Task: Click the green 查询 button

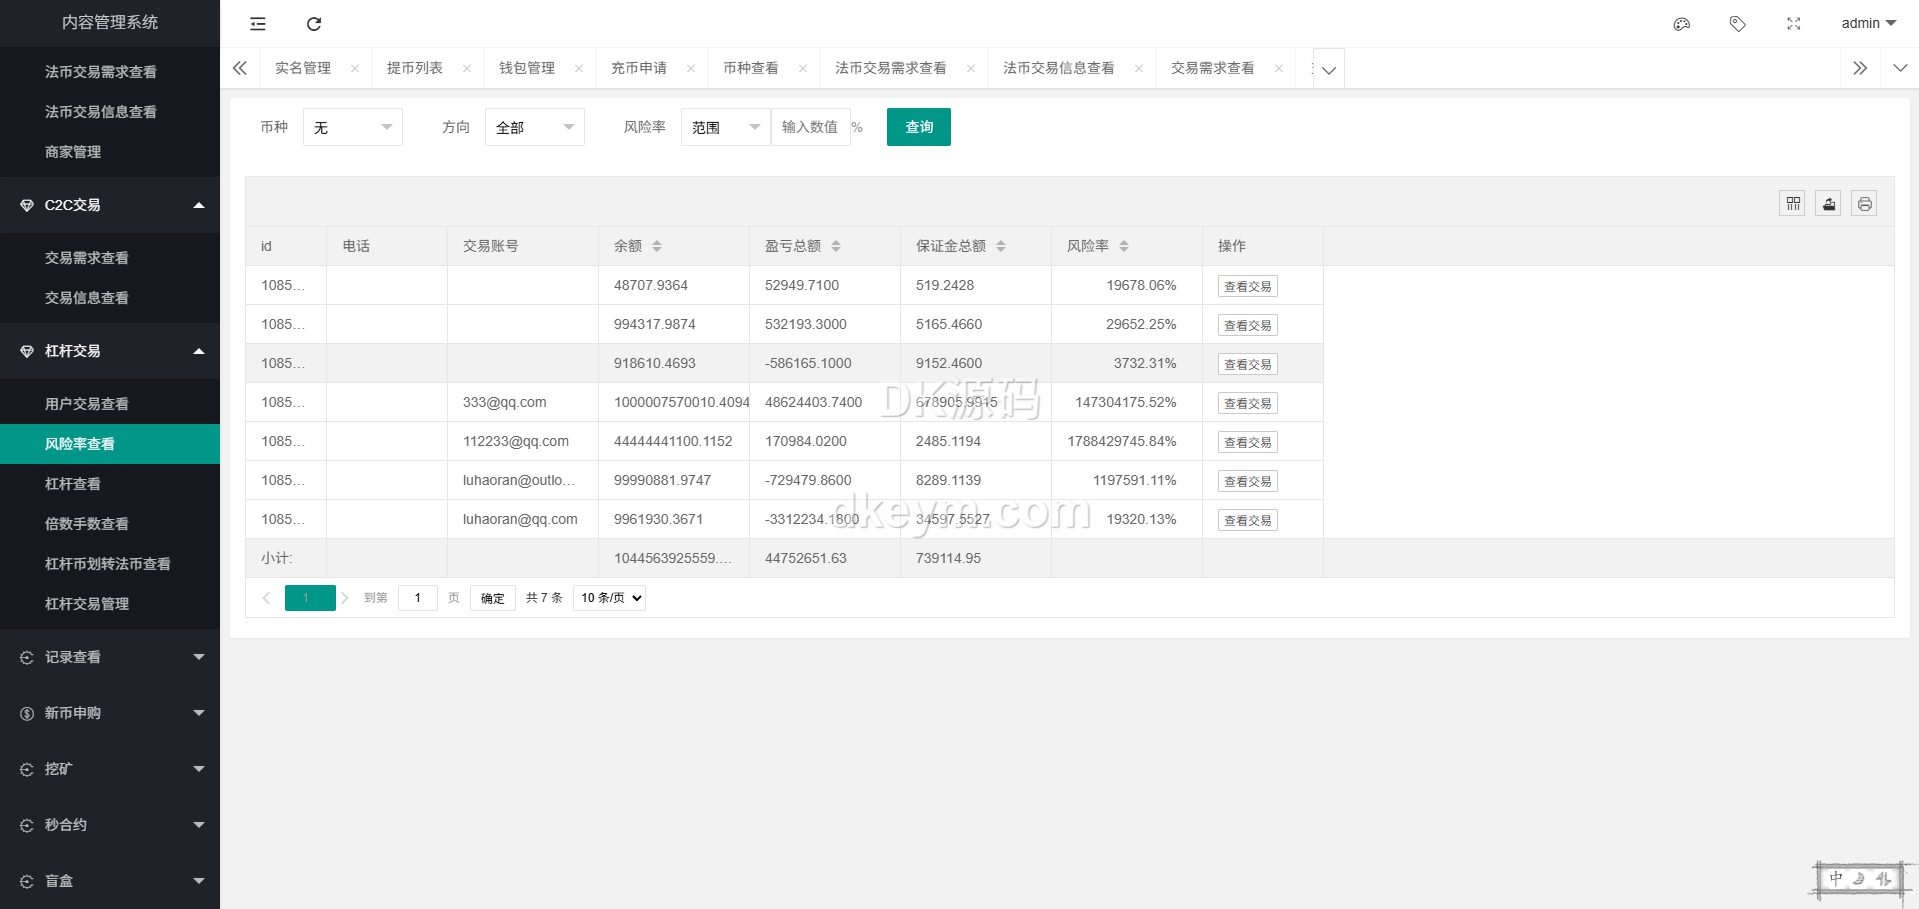Action: point(918,127)
